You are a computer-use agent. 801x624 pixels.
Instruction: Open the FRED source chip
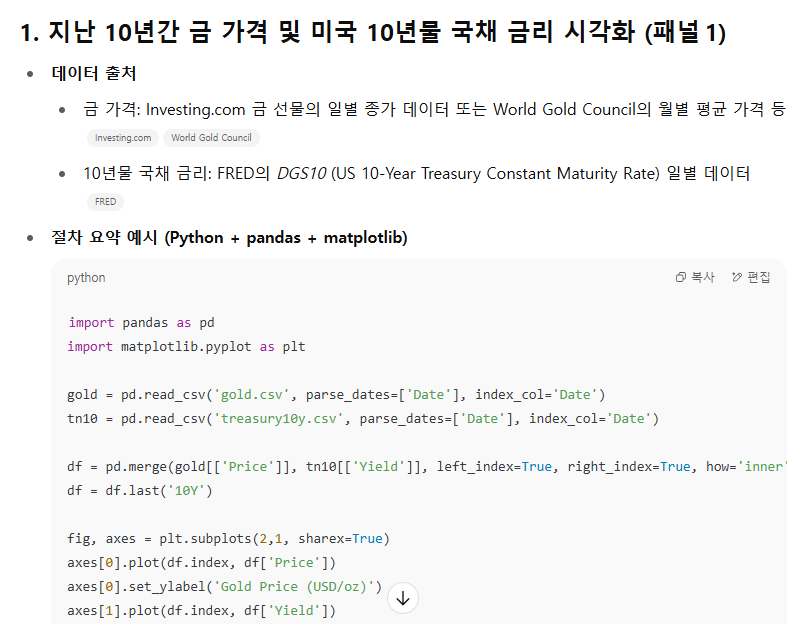click(x=105, y=202)
